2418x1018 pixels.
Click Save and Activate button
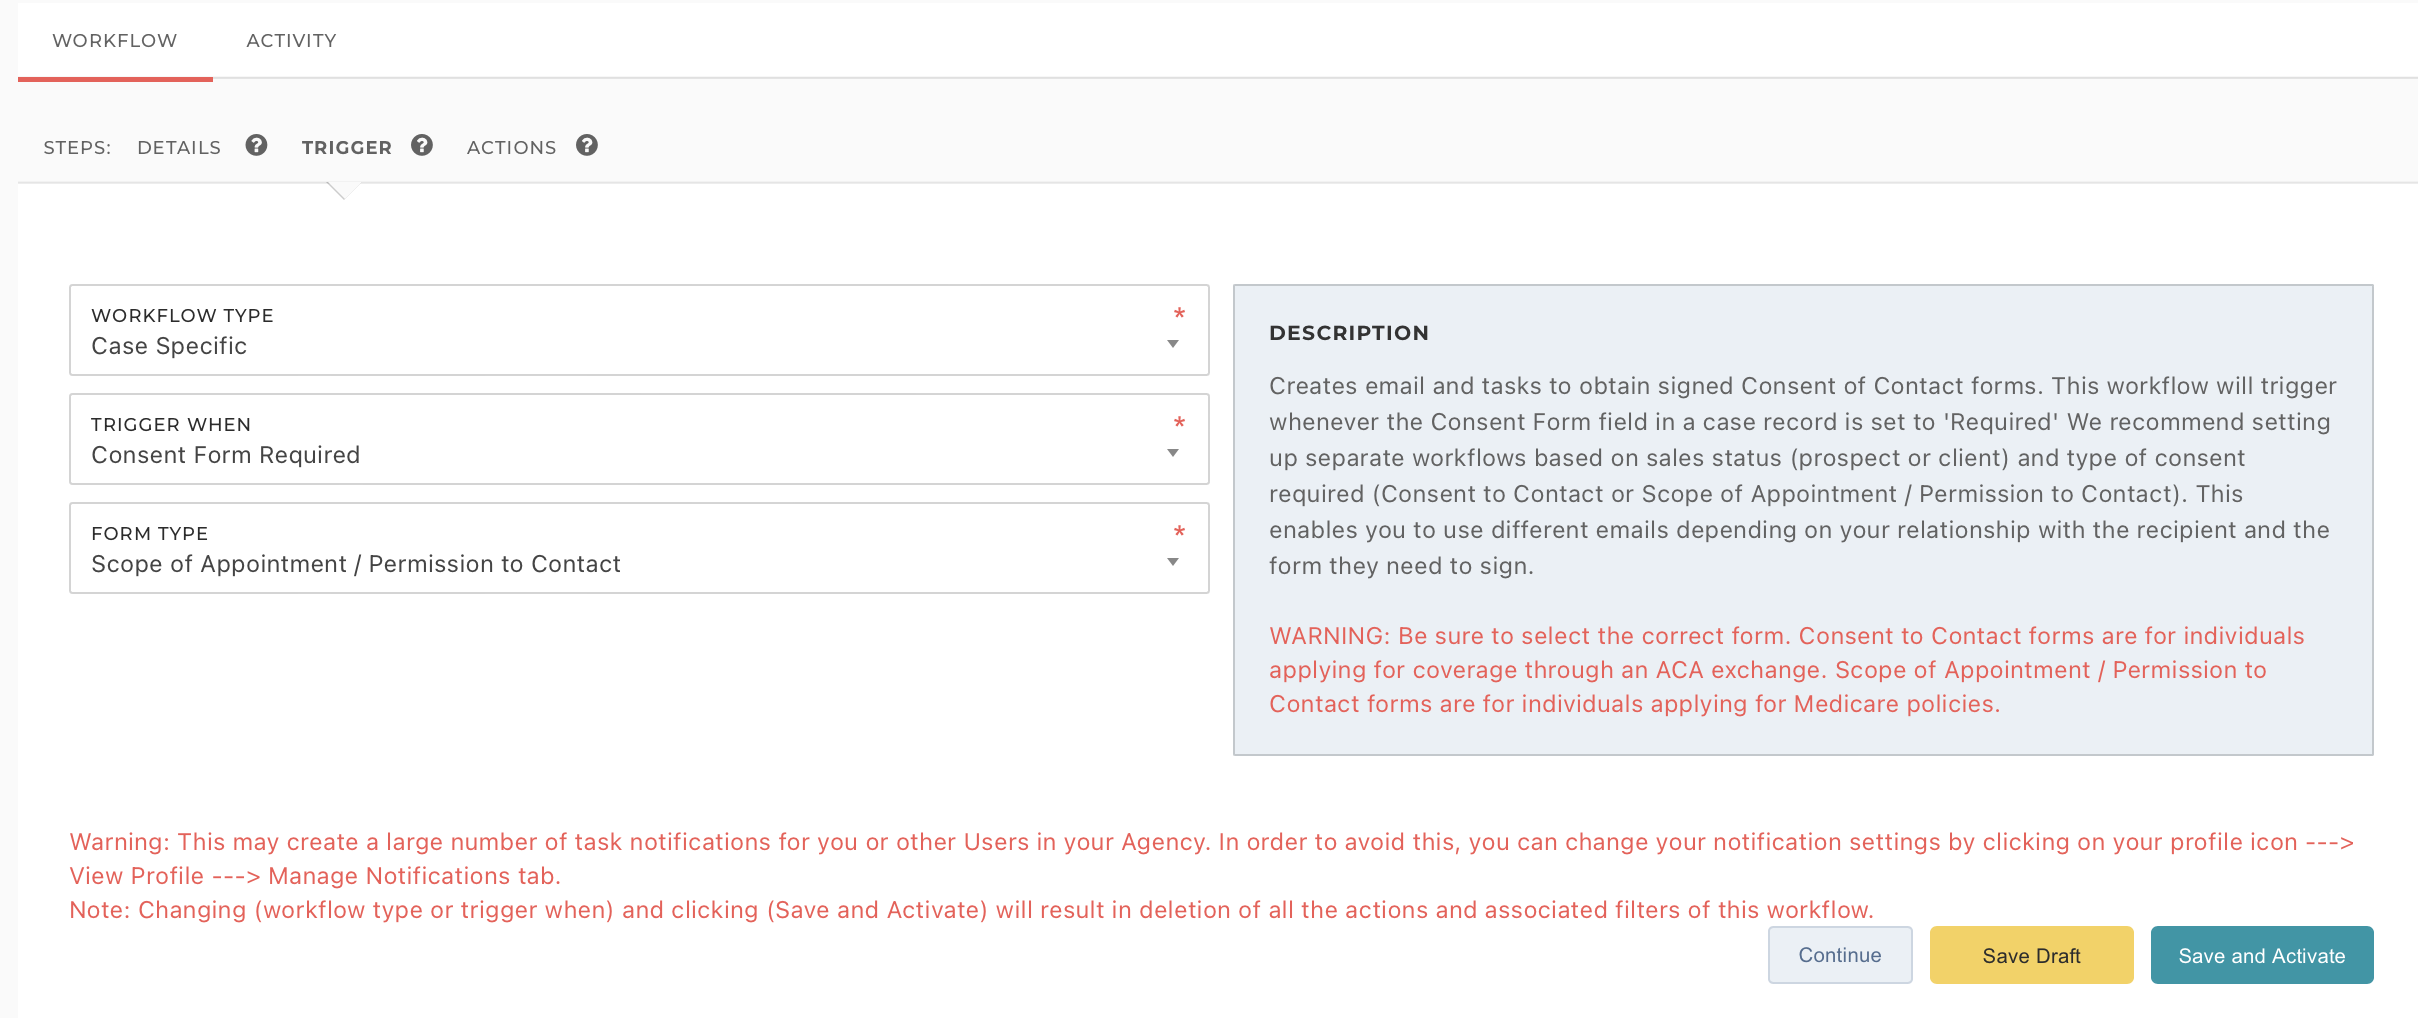pos(2261,955)
